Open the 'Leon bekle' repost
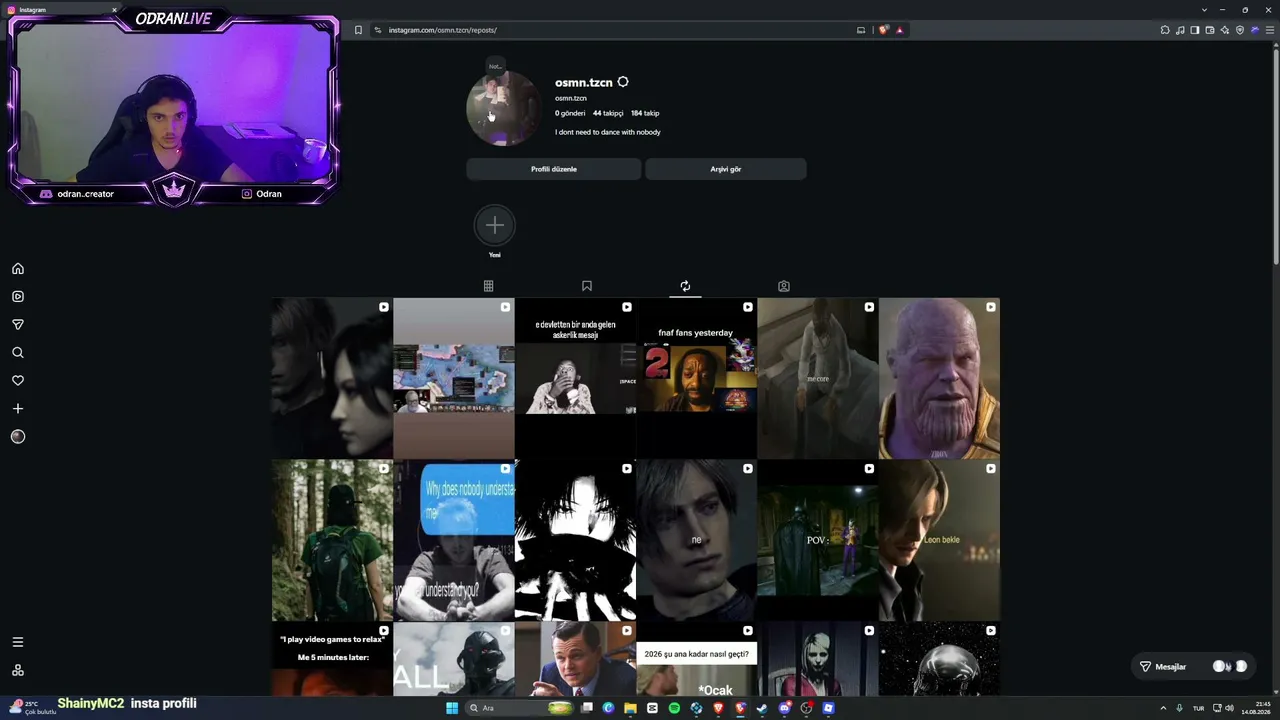This screenshot has width=1280, height=720. click(x=939, y=540)
